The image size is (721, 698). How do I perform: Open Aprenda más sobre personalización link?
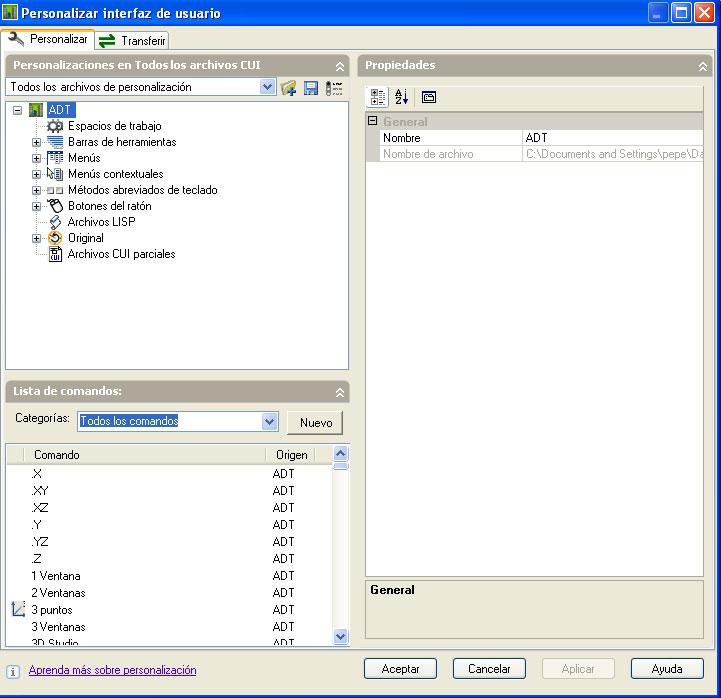[x=113, y=670]
